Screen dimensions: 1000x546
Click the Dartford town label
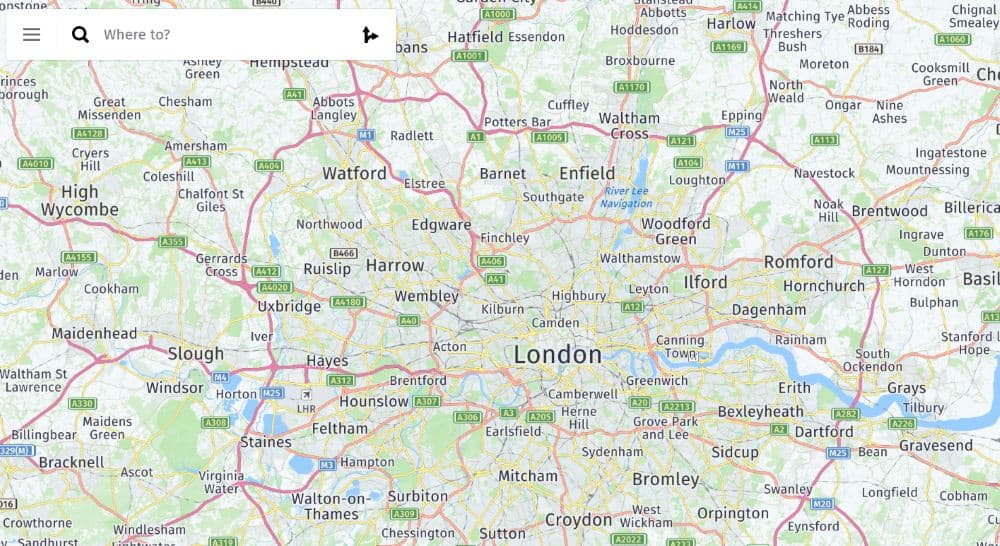point(824,432)
